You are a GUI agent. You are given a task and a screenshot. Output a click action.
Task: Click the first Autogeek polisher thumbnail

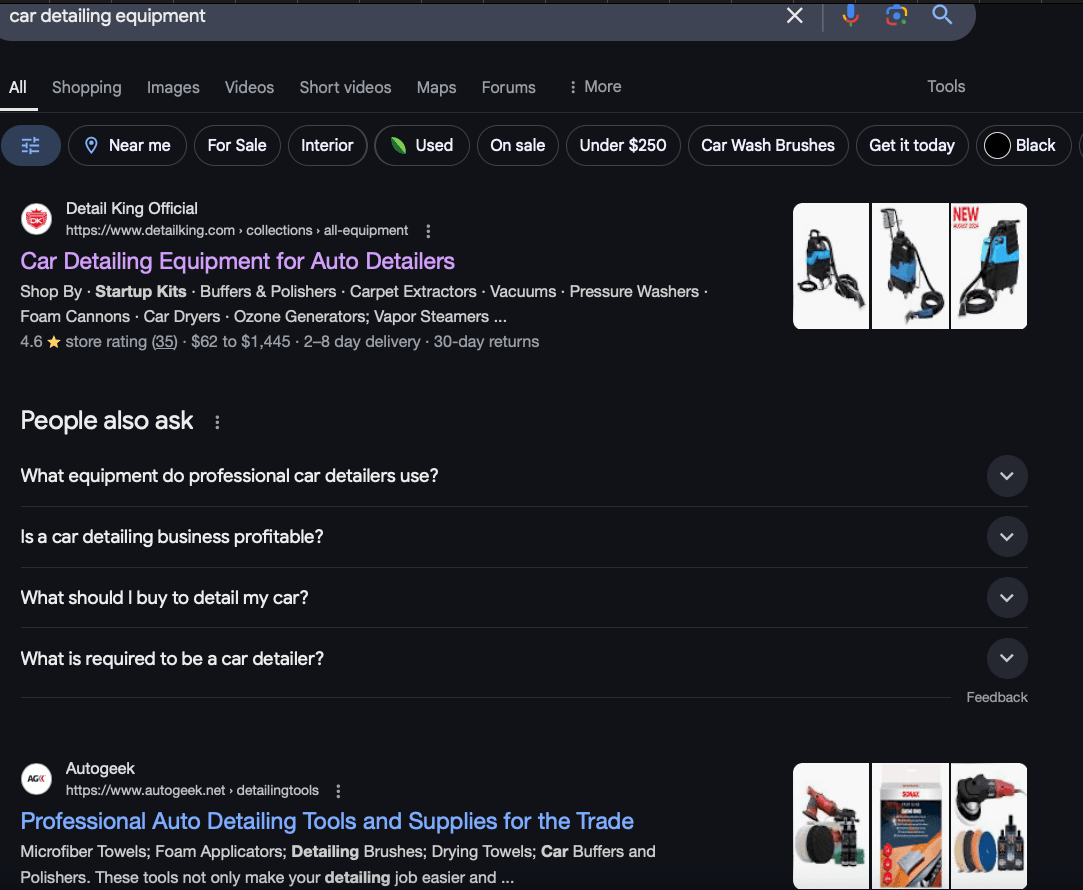point(830,826)
